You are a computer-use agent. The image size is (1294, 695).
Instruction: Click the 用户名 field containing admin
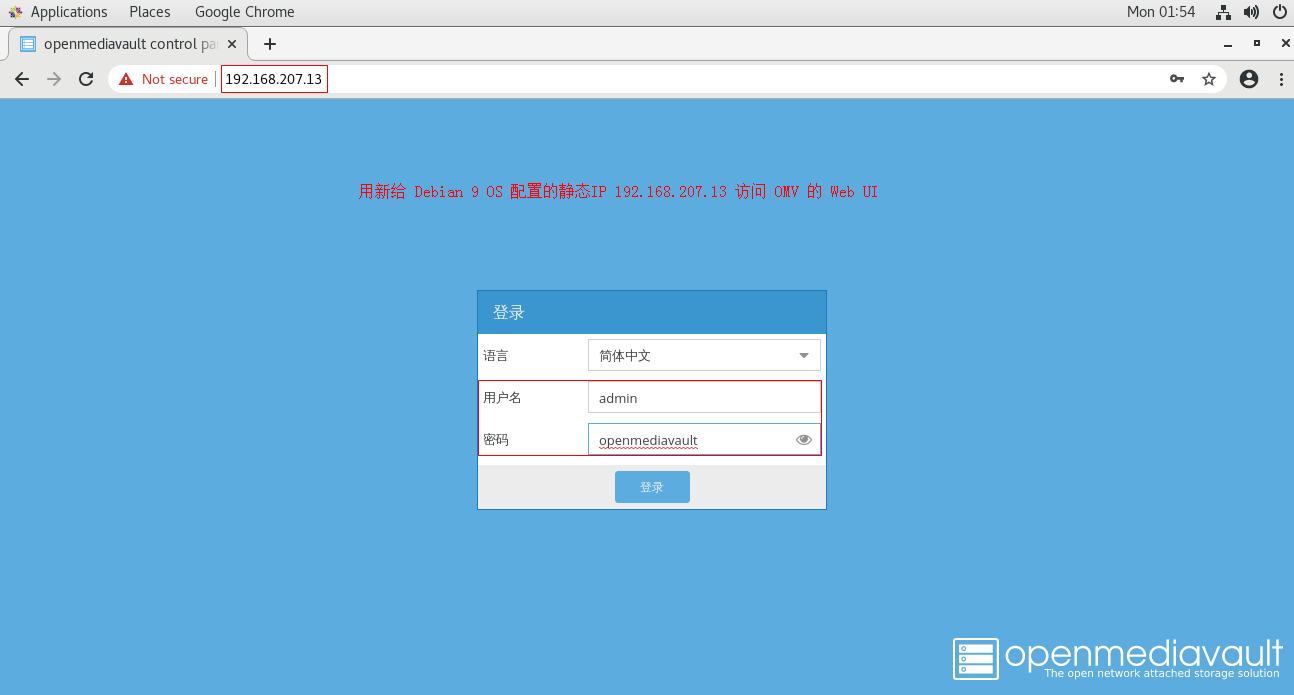704,397
